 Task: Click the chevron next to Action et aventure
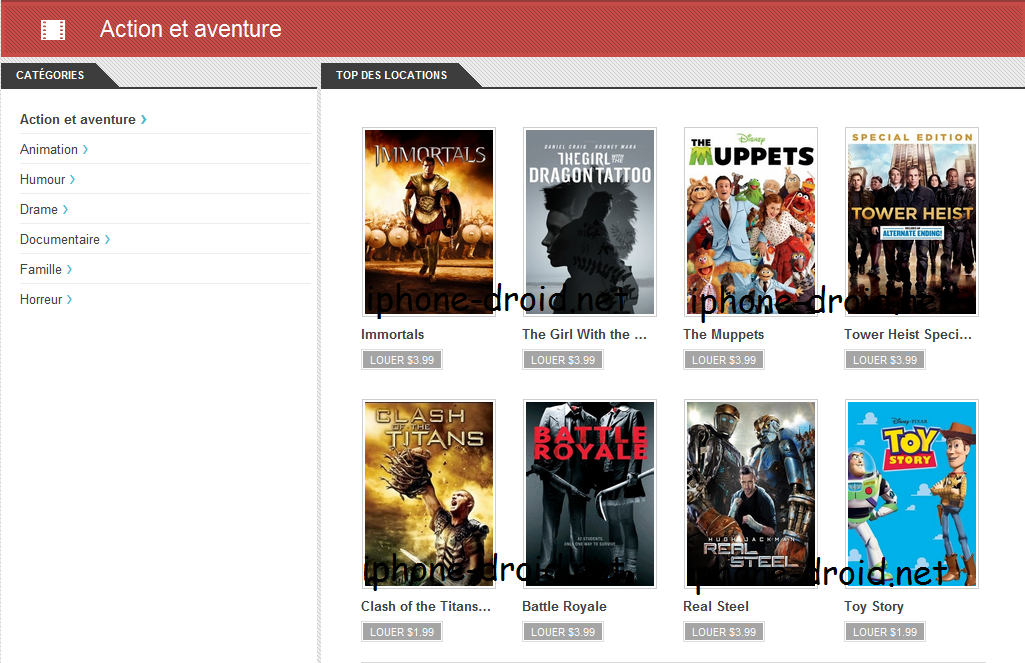[x=144, y=120]
